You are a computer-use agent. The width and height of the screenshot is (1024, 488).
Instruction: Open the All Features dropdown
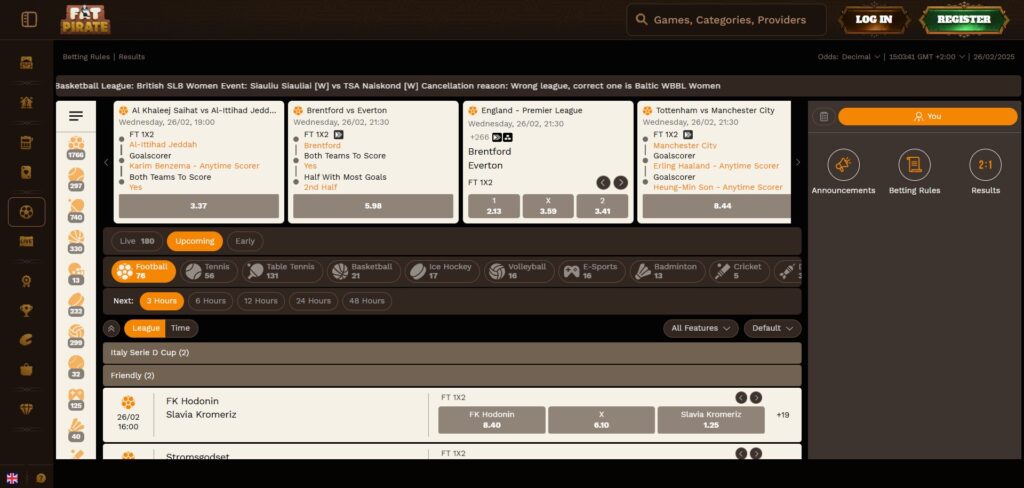click(x=701, y=328)
